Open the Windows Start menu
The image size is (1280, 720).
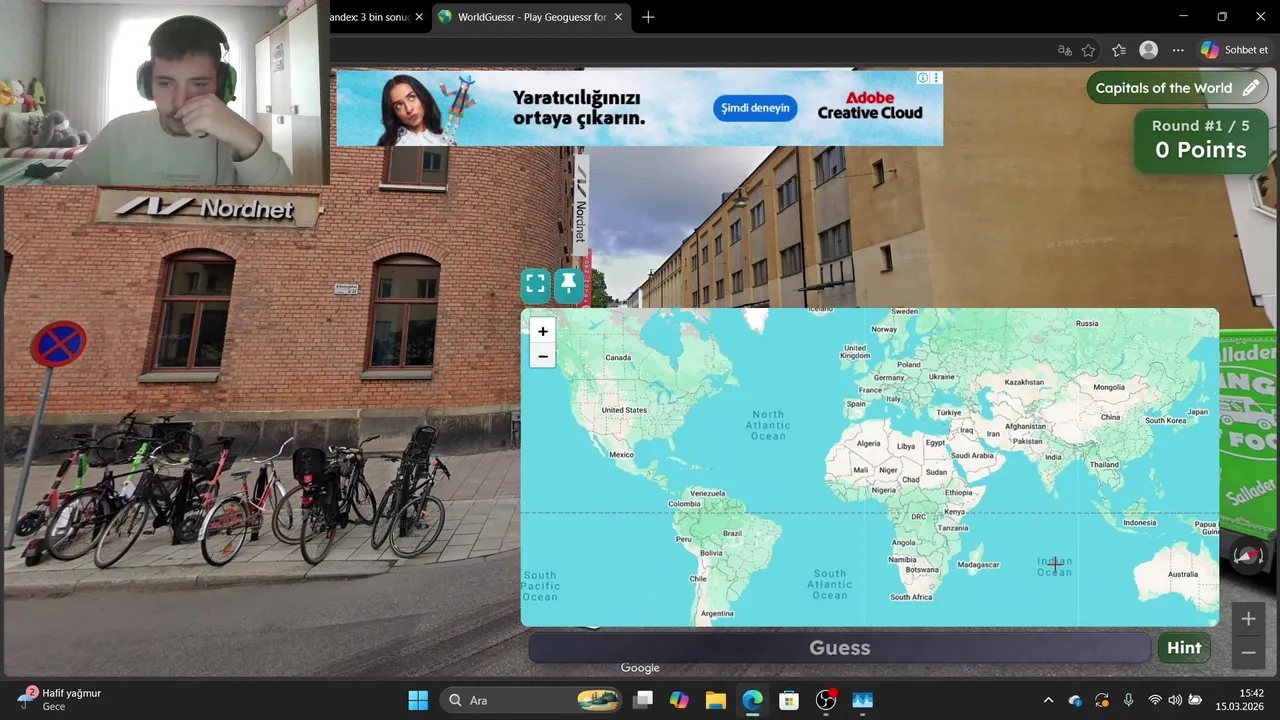tap(418, 700)
